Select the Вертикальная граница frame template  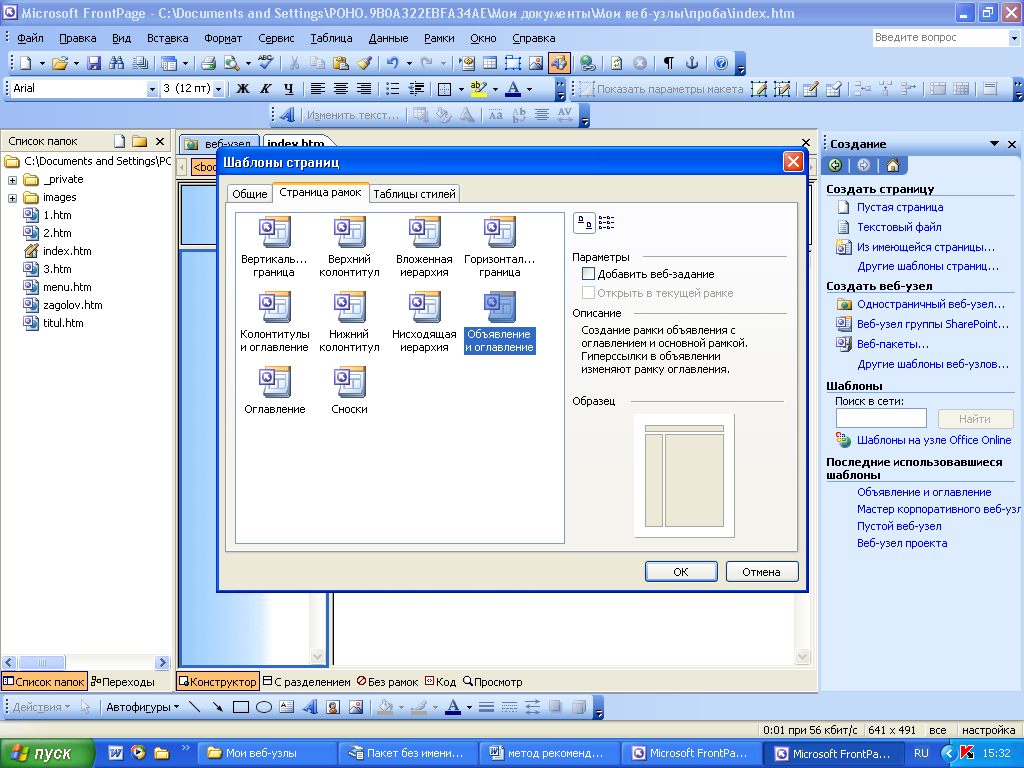tap(274, 247)
